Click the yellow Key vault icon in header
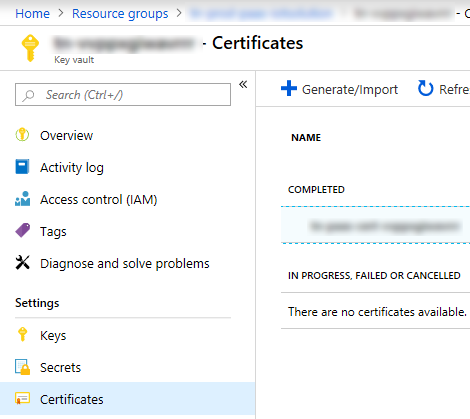 30,48
